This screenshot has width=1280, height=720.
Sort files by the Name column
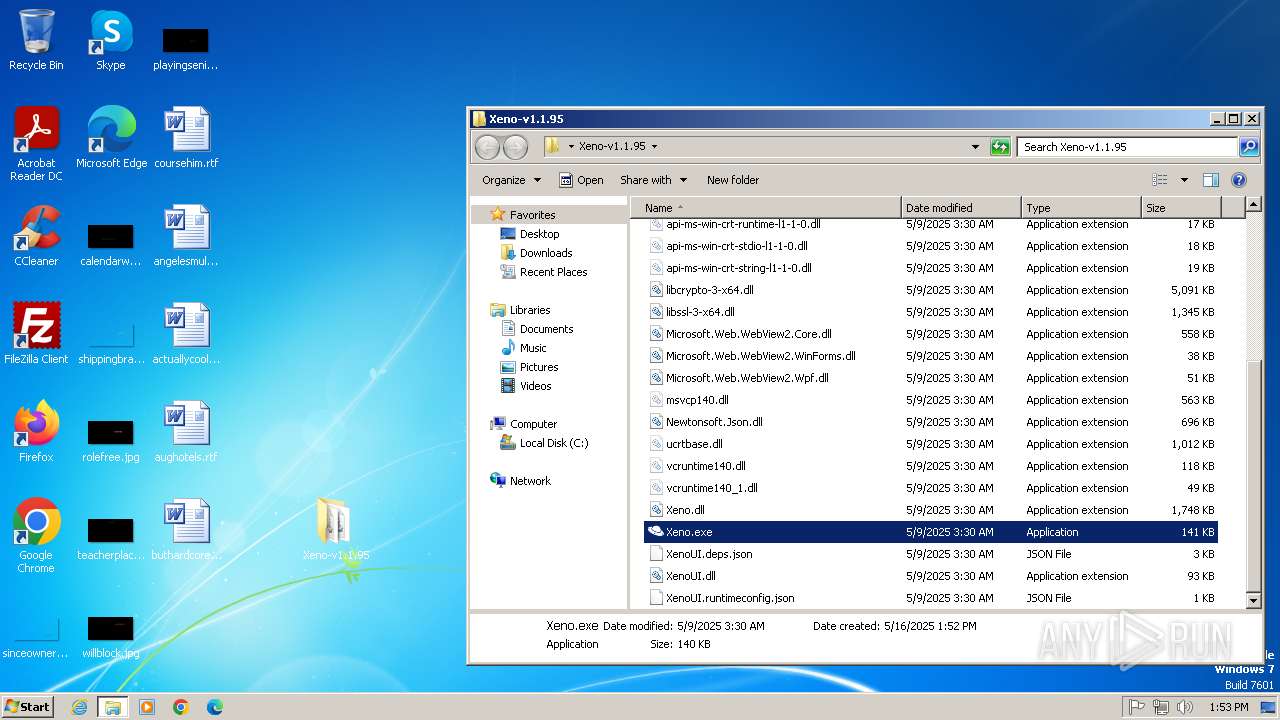[765, 208]
